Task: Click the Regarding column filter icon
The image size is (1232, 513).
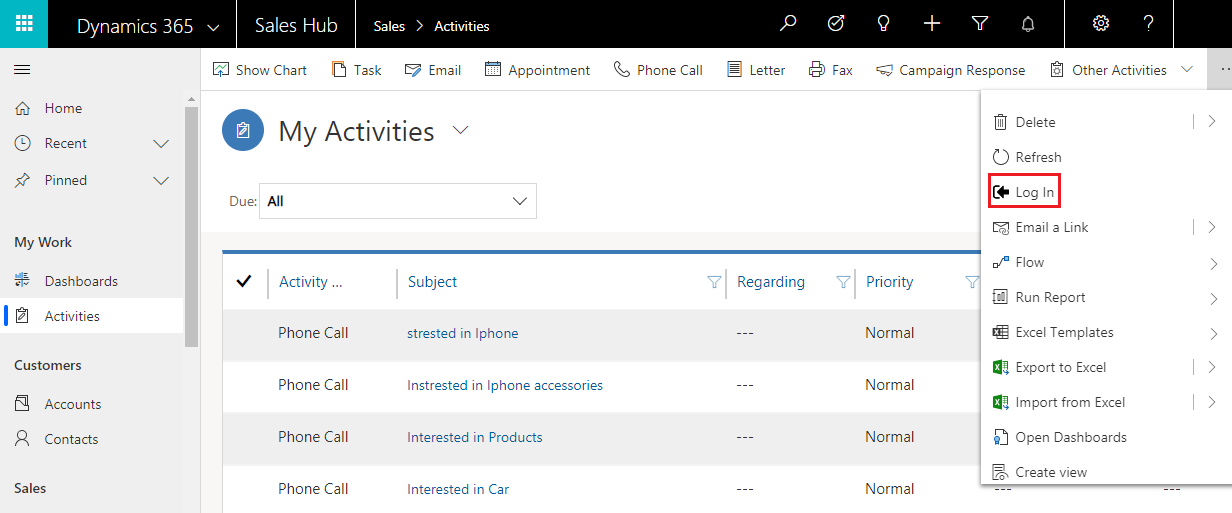Action: [843, 282]
